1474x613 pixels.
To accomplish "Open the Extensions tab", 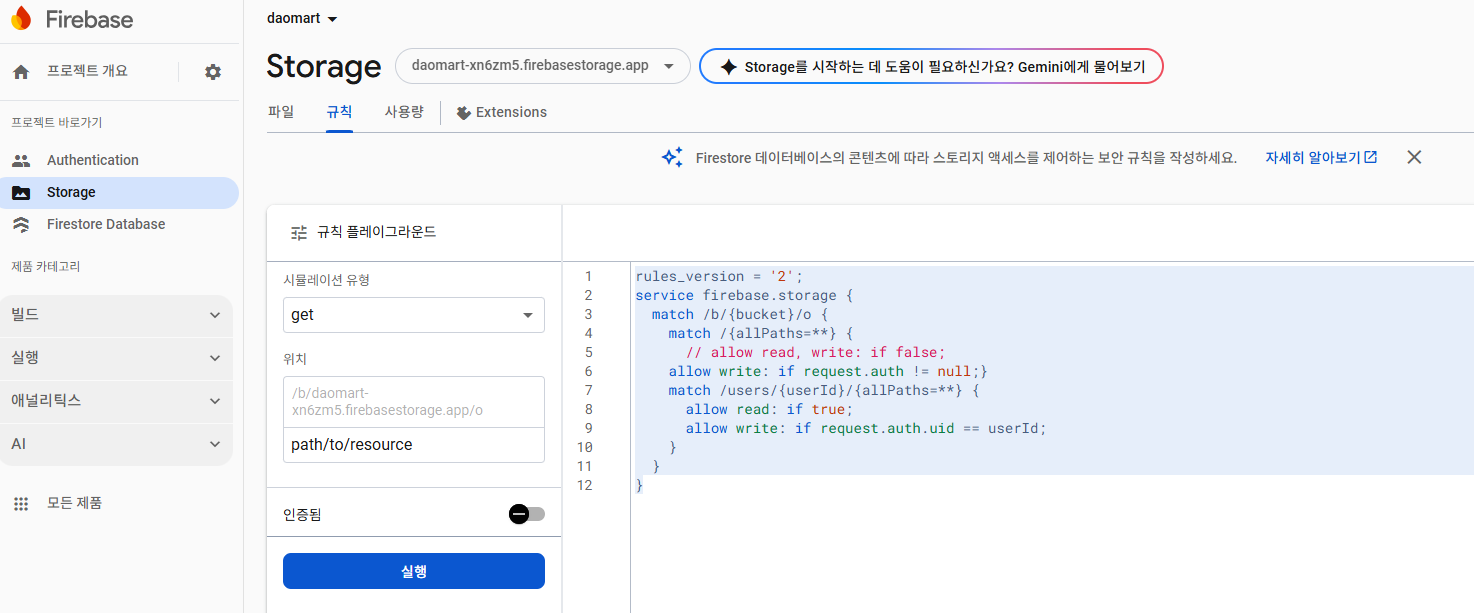I will 501,112.
